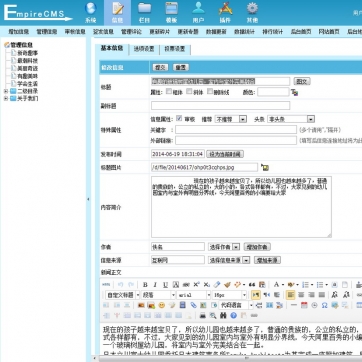Viewport: 362px width, 362px height.
Task: Check the 粗体 bold title attribute
Action: click(169, 91)
